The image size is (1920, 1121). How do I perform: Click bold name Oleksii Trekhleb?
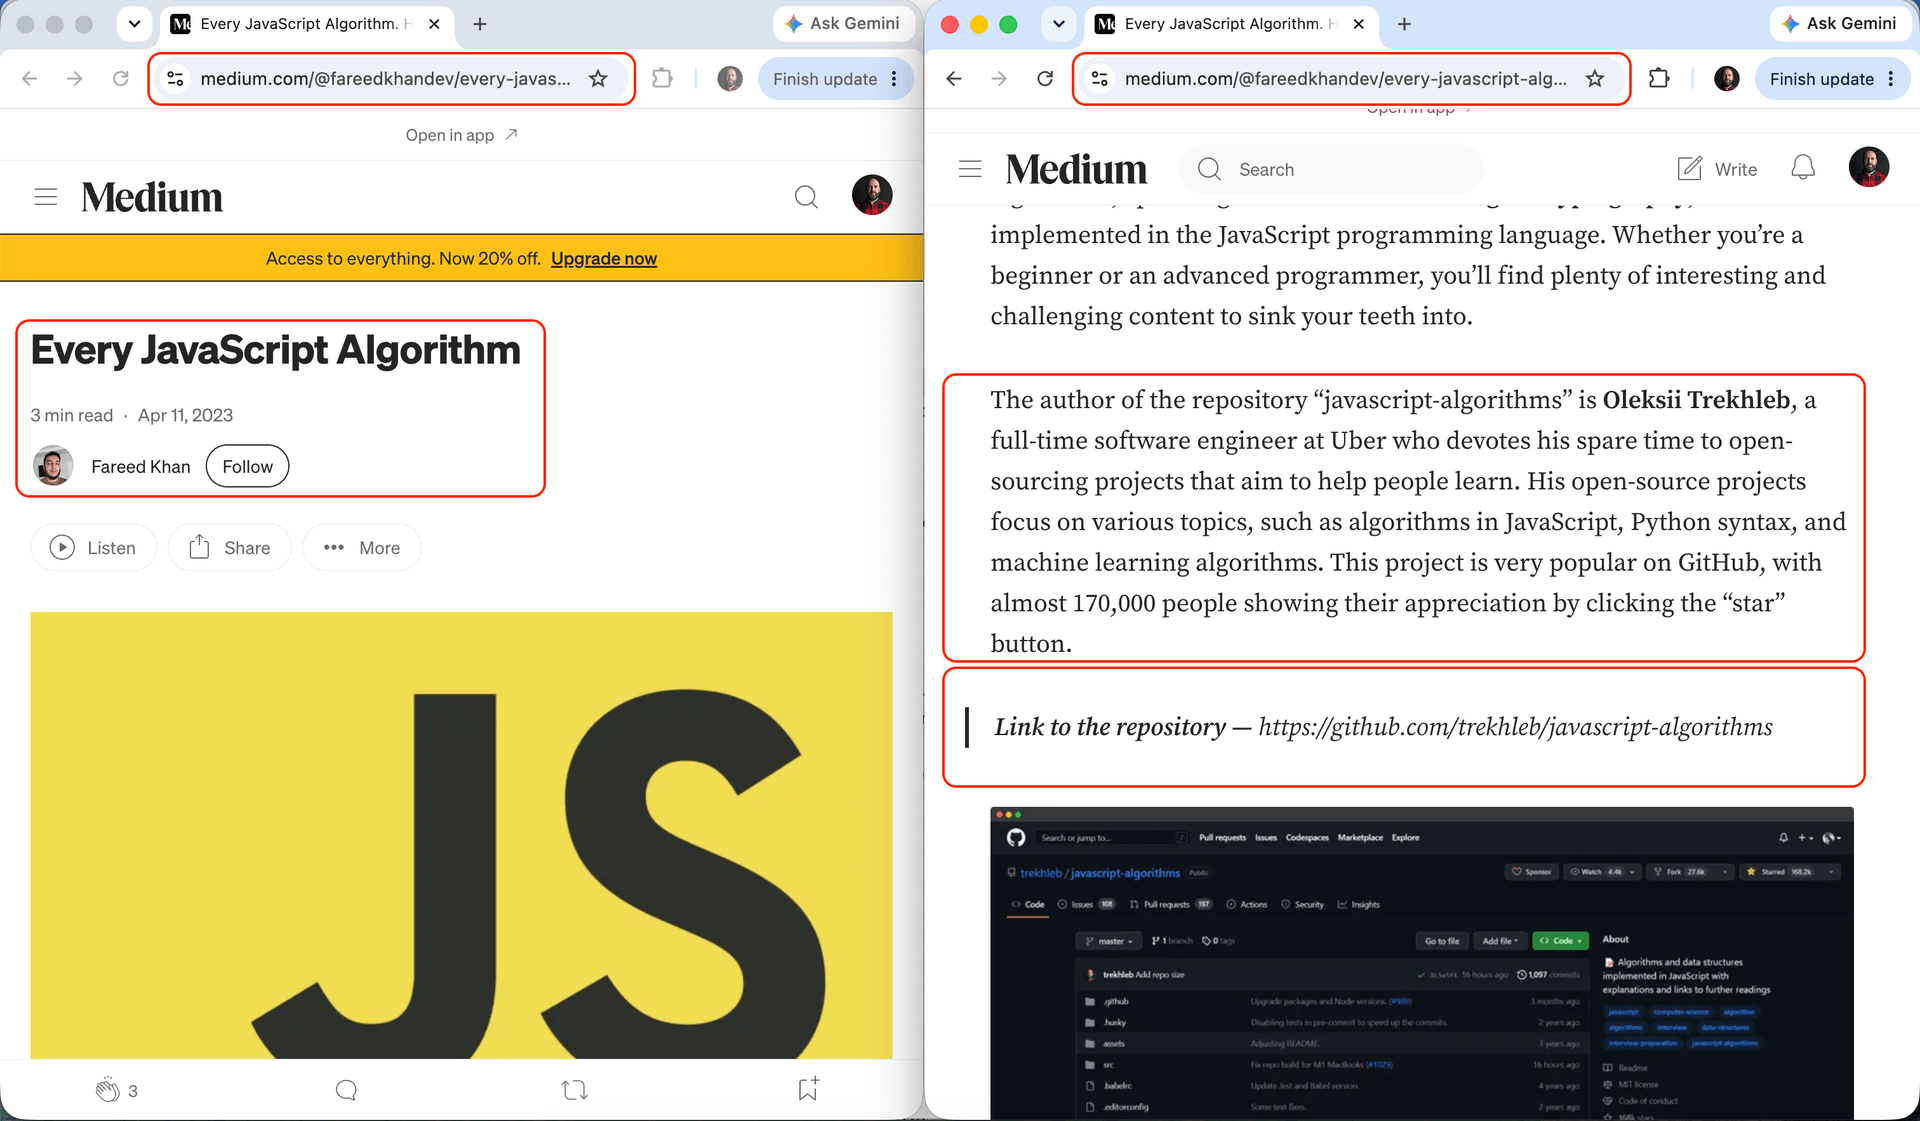pyautogui.click(x=1696, y=400)
